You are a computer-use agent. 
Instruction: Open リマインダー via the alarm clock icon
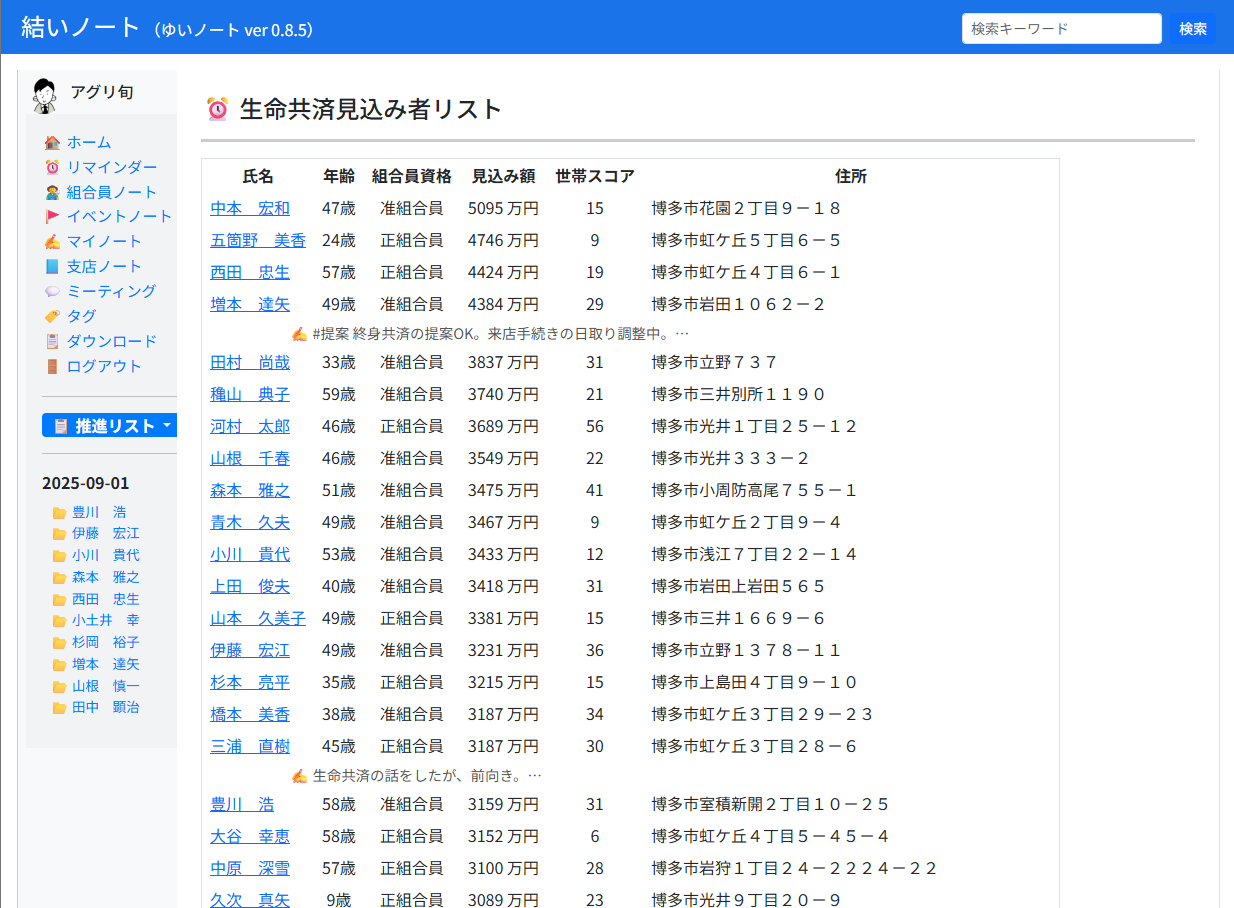(x=53, y=167)
